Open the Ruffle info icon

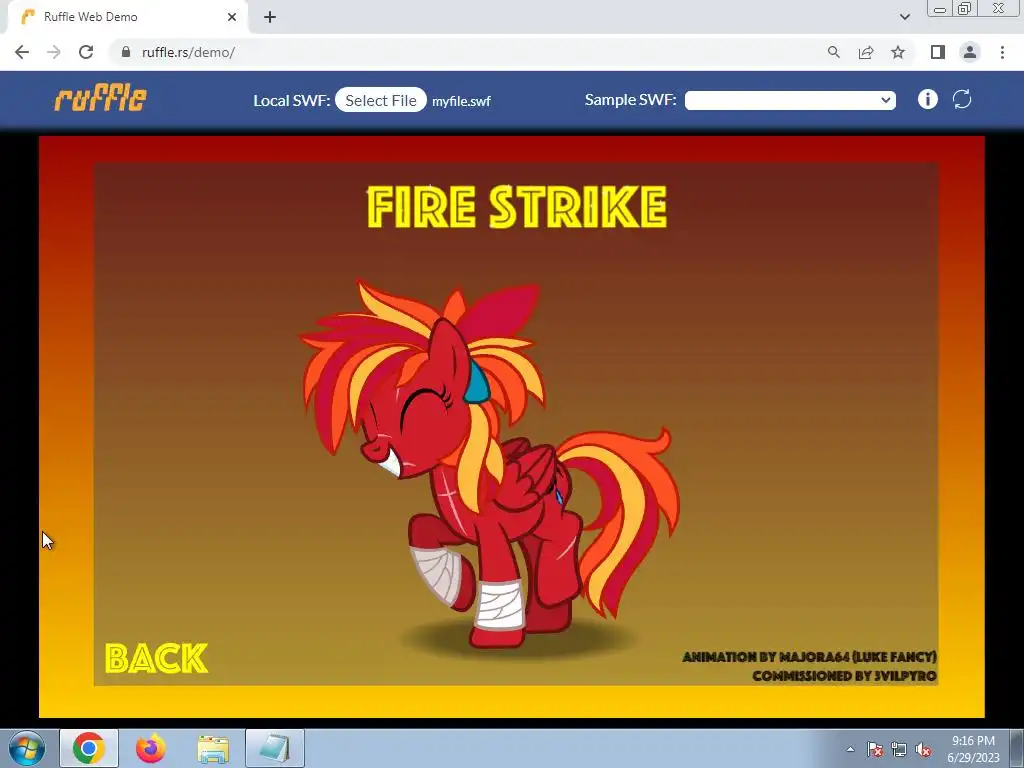[x=927, y=99]
